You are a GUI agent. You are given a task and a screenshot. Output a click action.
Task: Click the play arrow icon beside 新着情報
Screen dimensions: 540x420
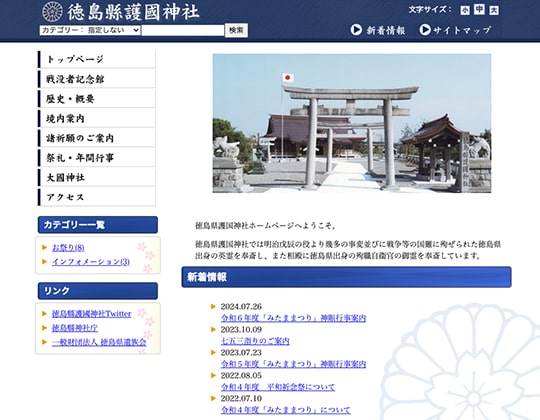[x=356, y=30]
